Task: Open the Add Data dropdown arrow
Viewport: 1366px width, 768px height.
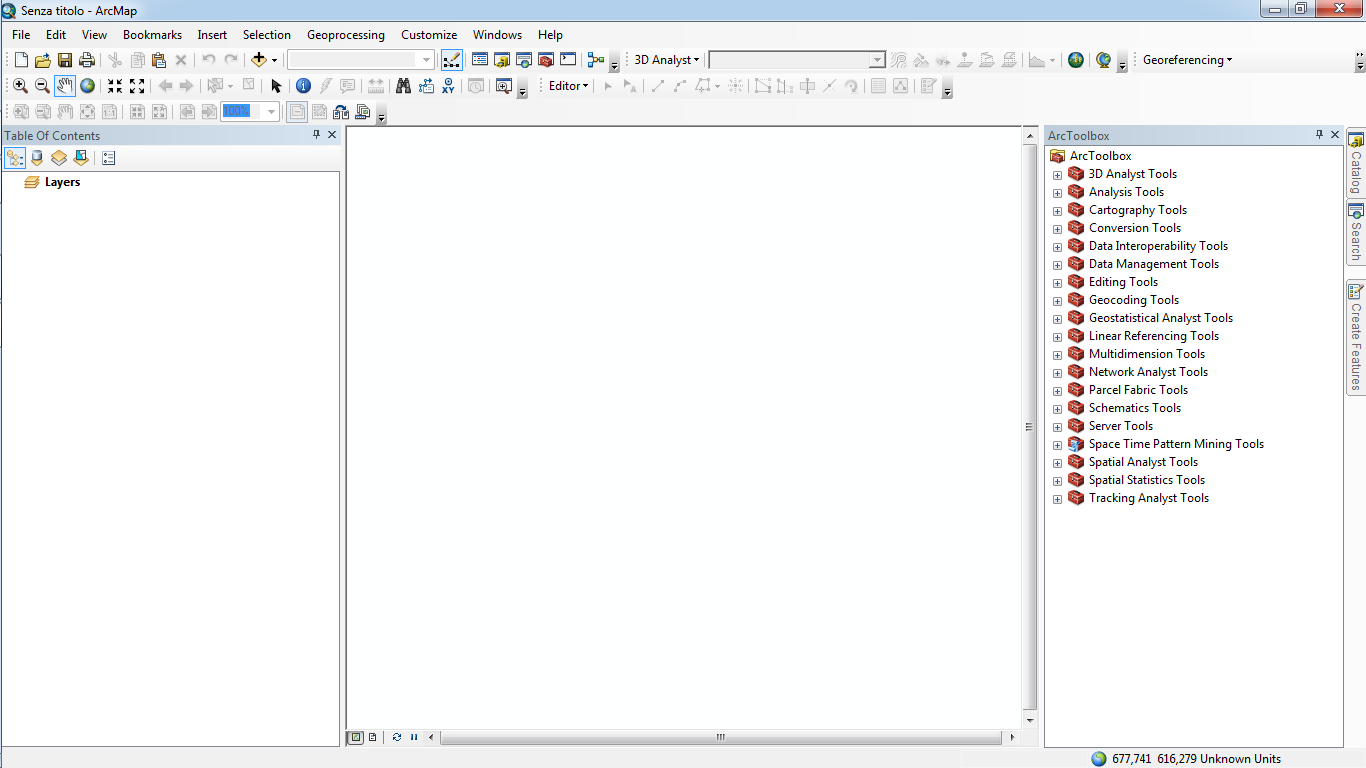Action: tap(274, 60)
